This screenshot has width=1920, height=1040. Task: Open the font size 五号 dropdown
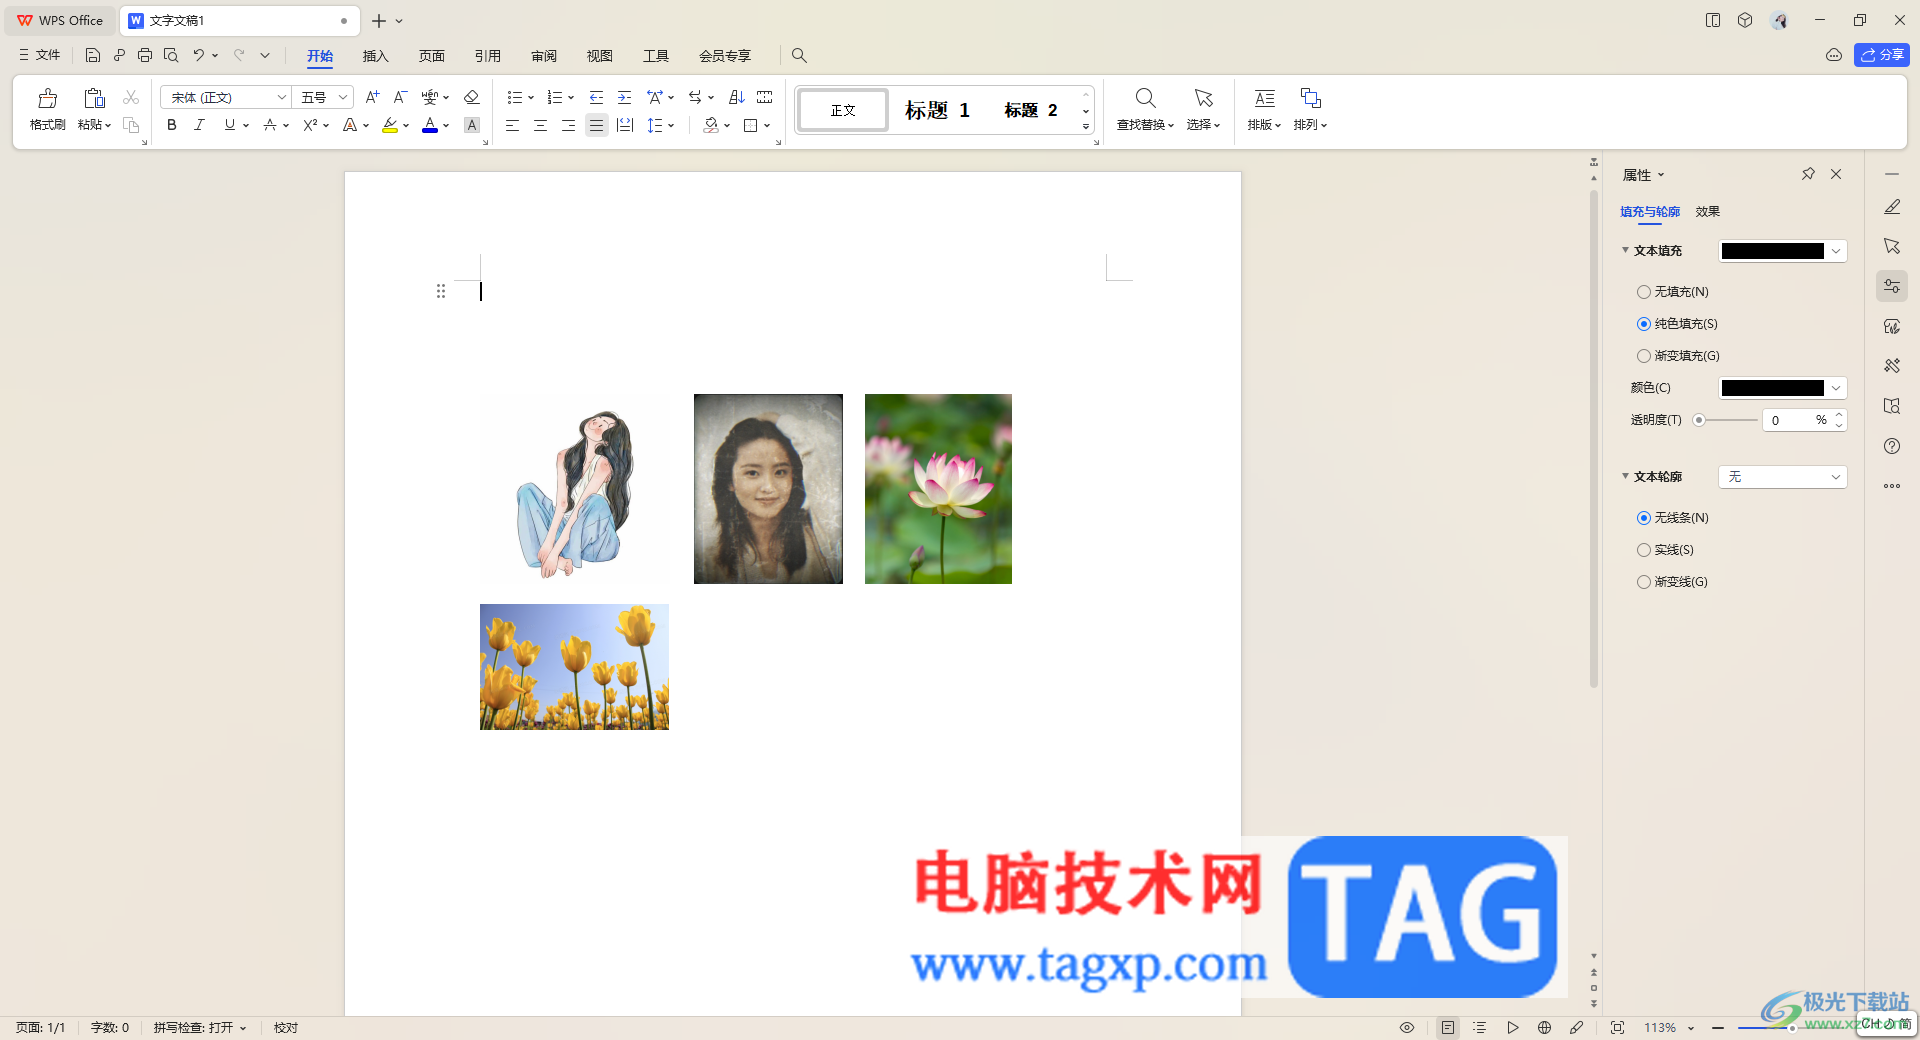coord(343,97)
